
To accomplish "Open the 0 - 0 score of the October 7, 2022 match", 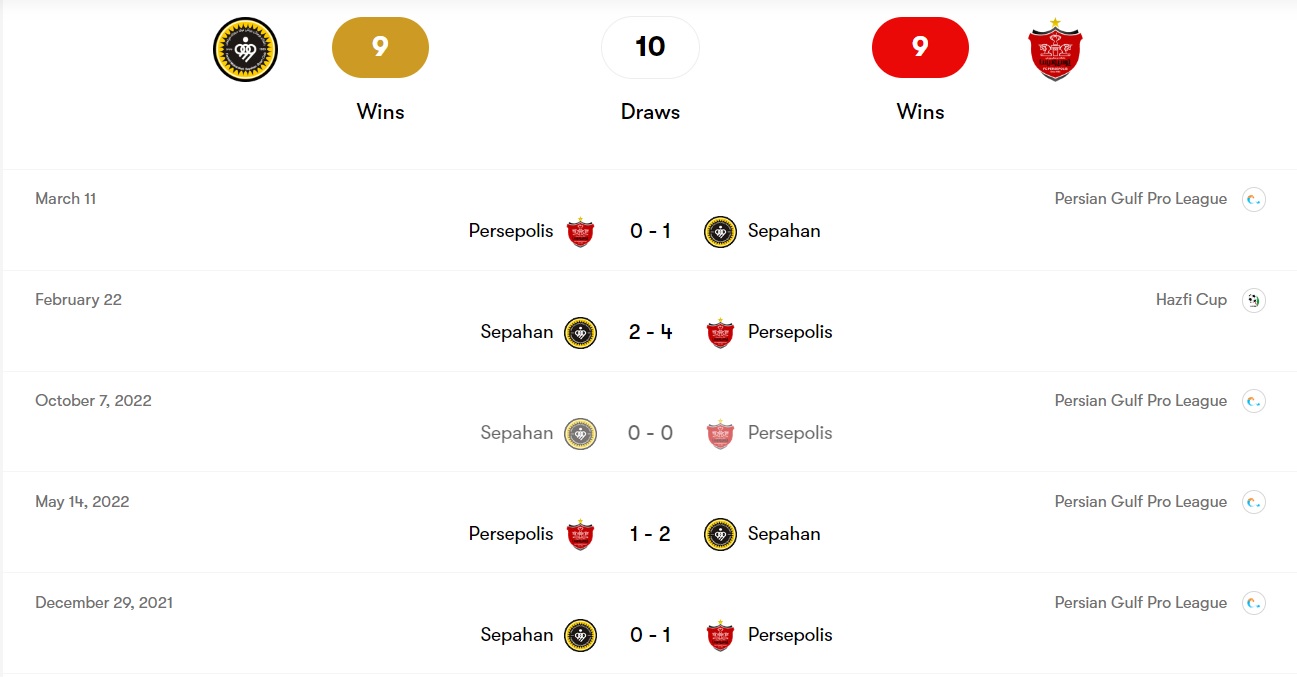I will (650, 433).
